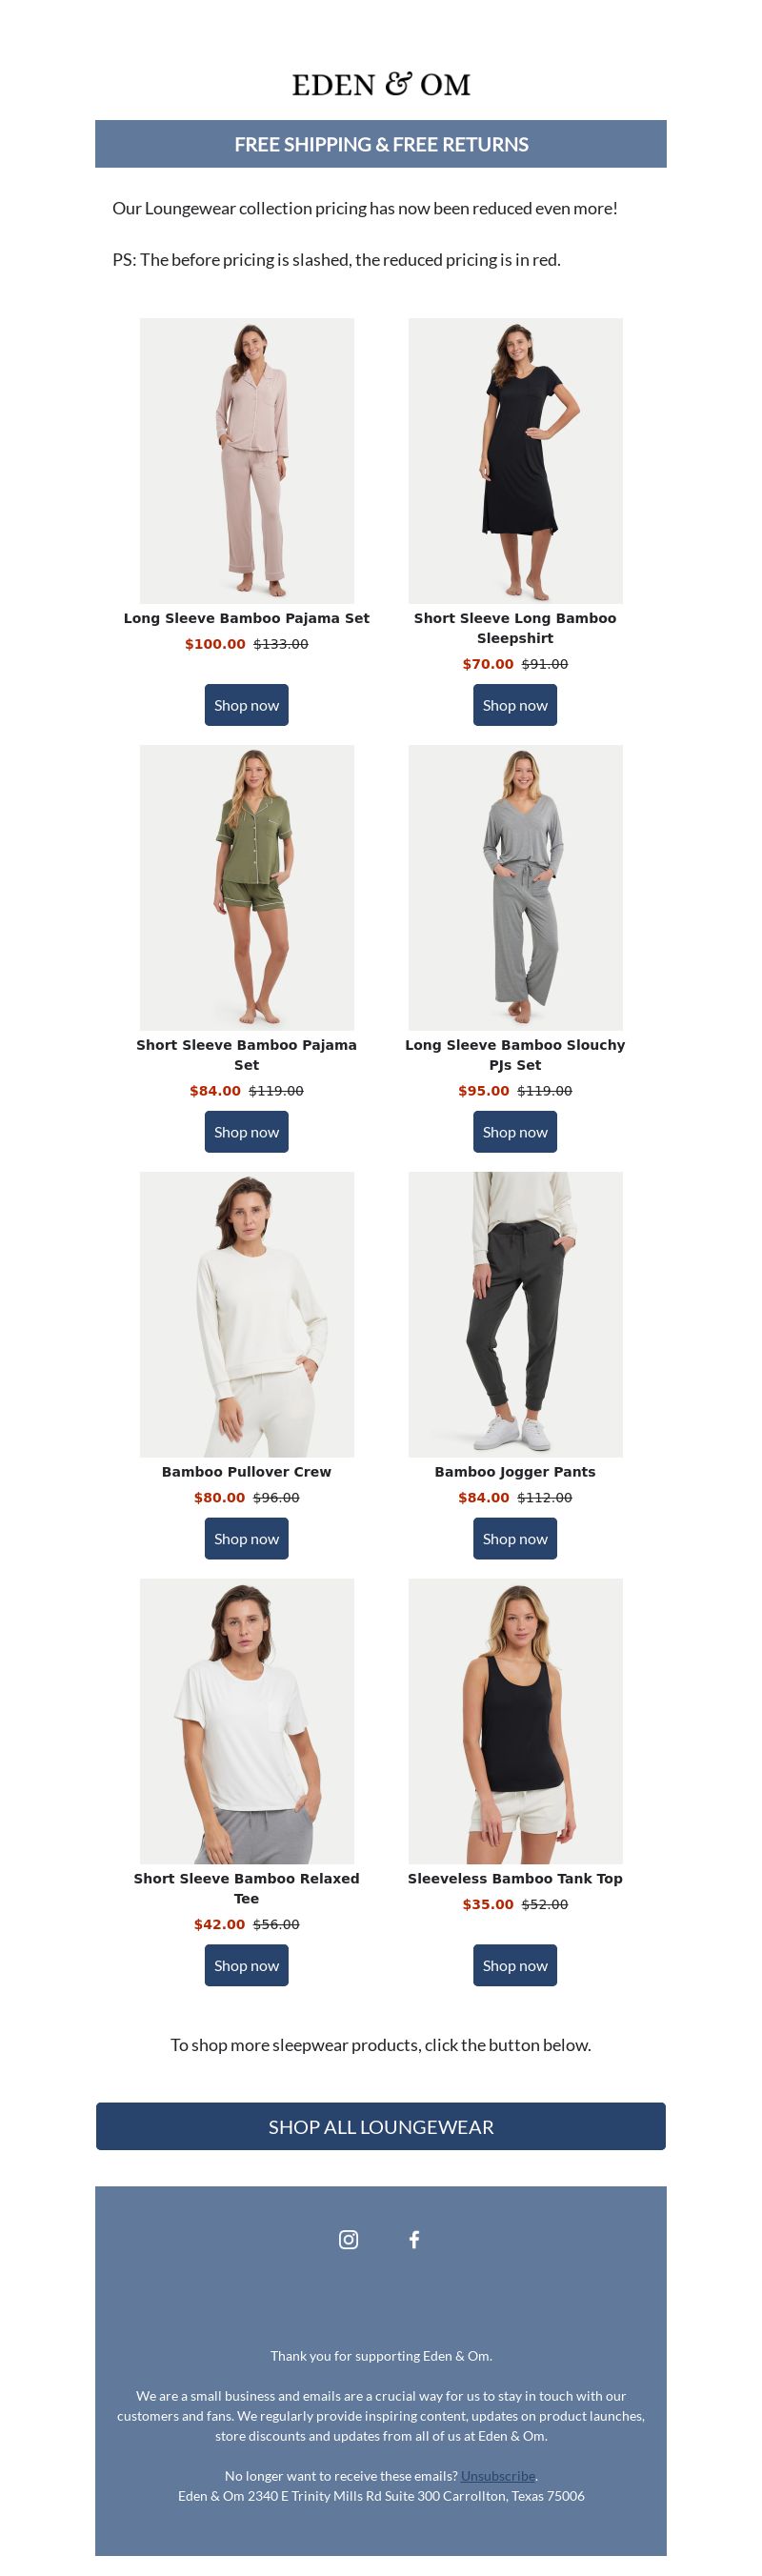The width and height of the screenshot is (762, 2576).
Task: Shop now for Sleeveless Bamboo Tank Top
Action: pyautogui.click(x=515, y=1965)
